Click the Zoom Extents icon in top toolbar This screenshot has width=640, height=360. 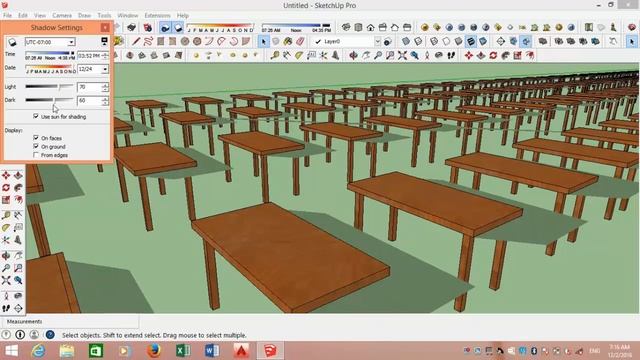coord(402,56)
